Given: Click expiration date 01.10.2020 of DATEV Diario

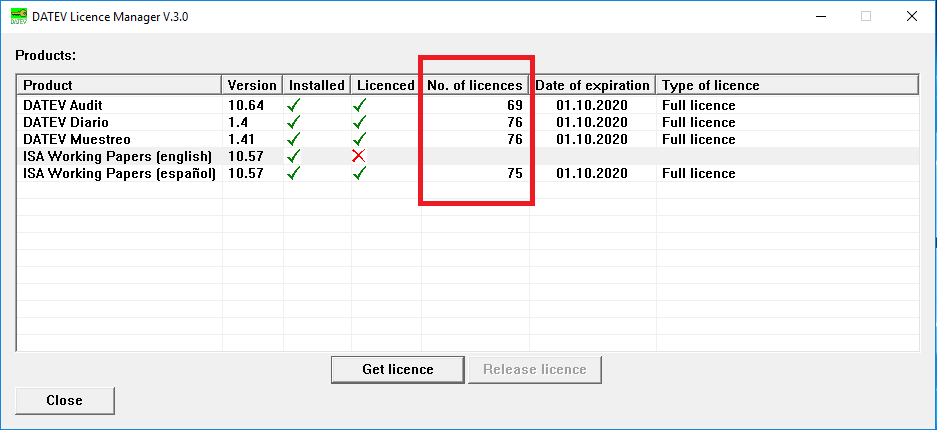Looking at the screenshot, I should tap(592, 122).
